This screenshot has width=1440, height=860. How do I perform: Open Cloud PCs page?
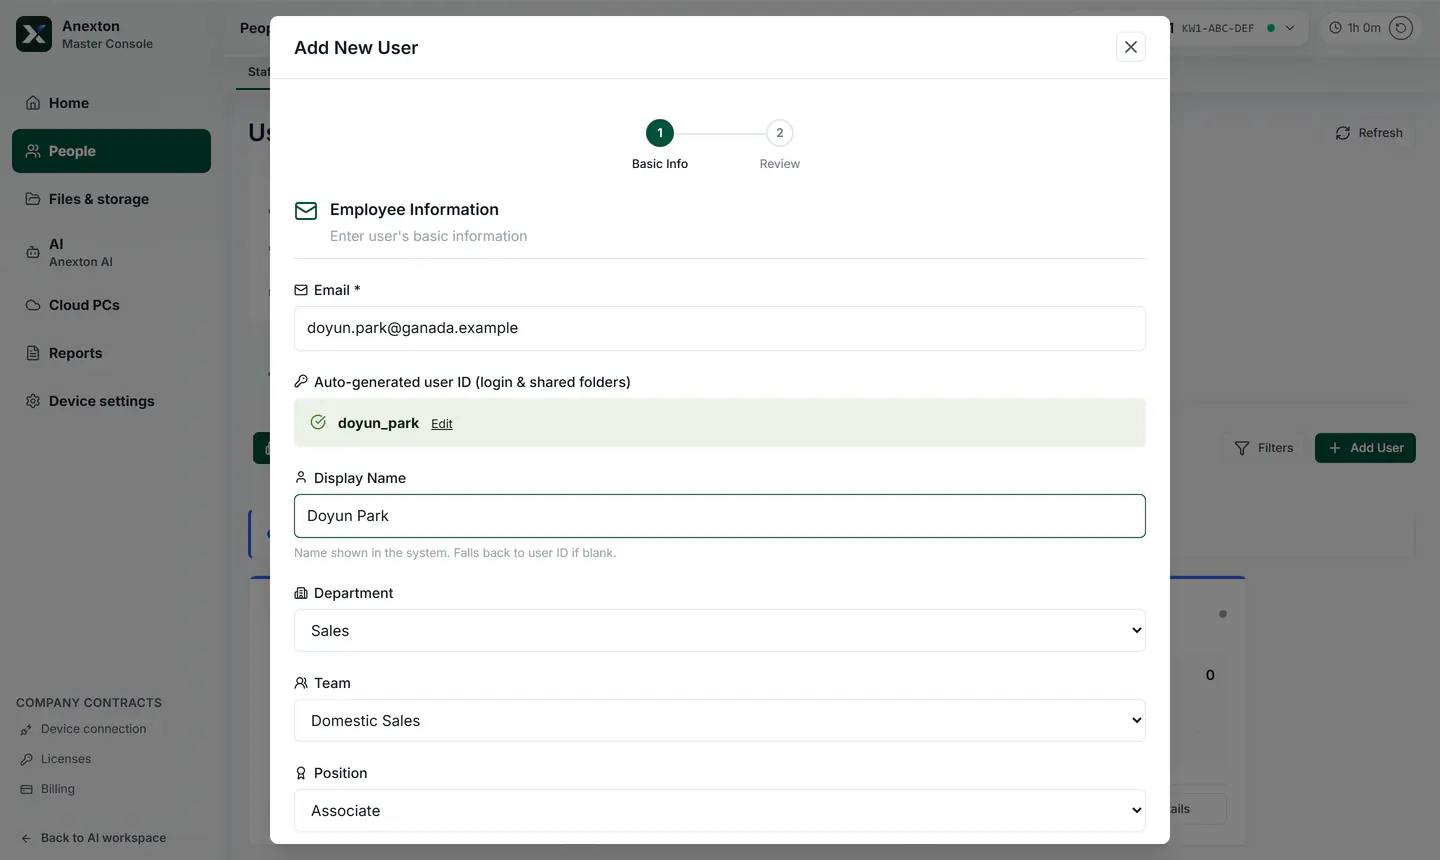111,305
